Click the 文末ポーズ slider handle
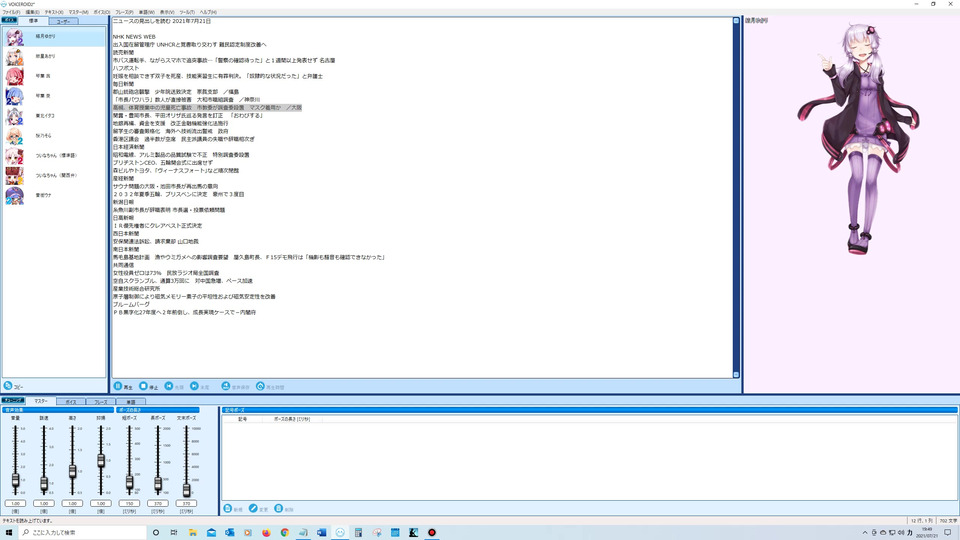 click(186, 489)
